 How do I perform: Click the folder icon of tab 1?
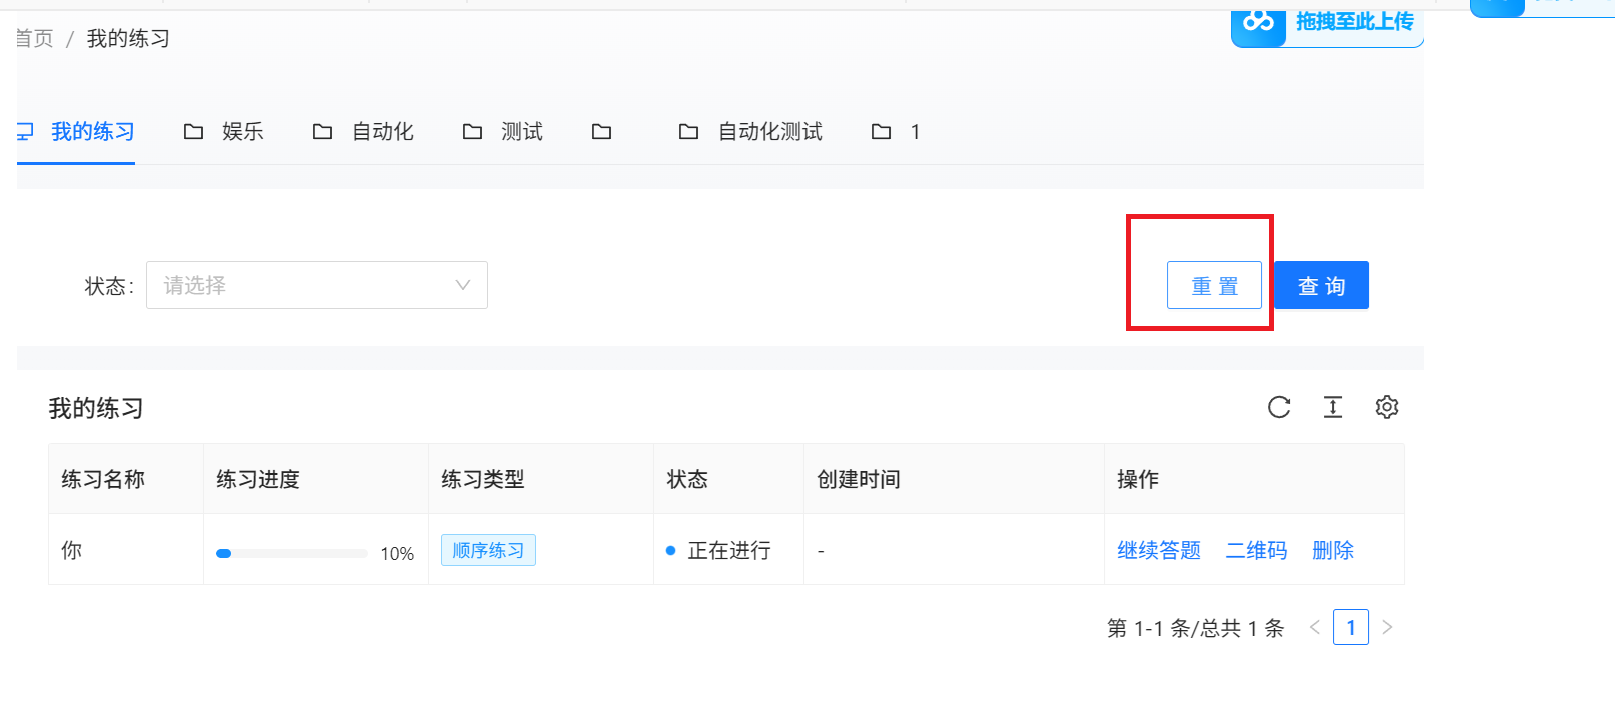(881, 132)
